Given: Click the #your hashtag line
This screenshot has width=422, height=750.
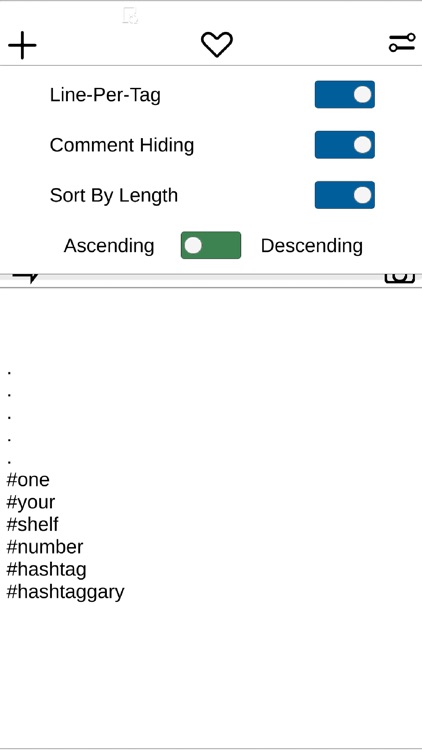Looking at the screenshot, I should coord(31,502).
